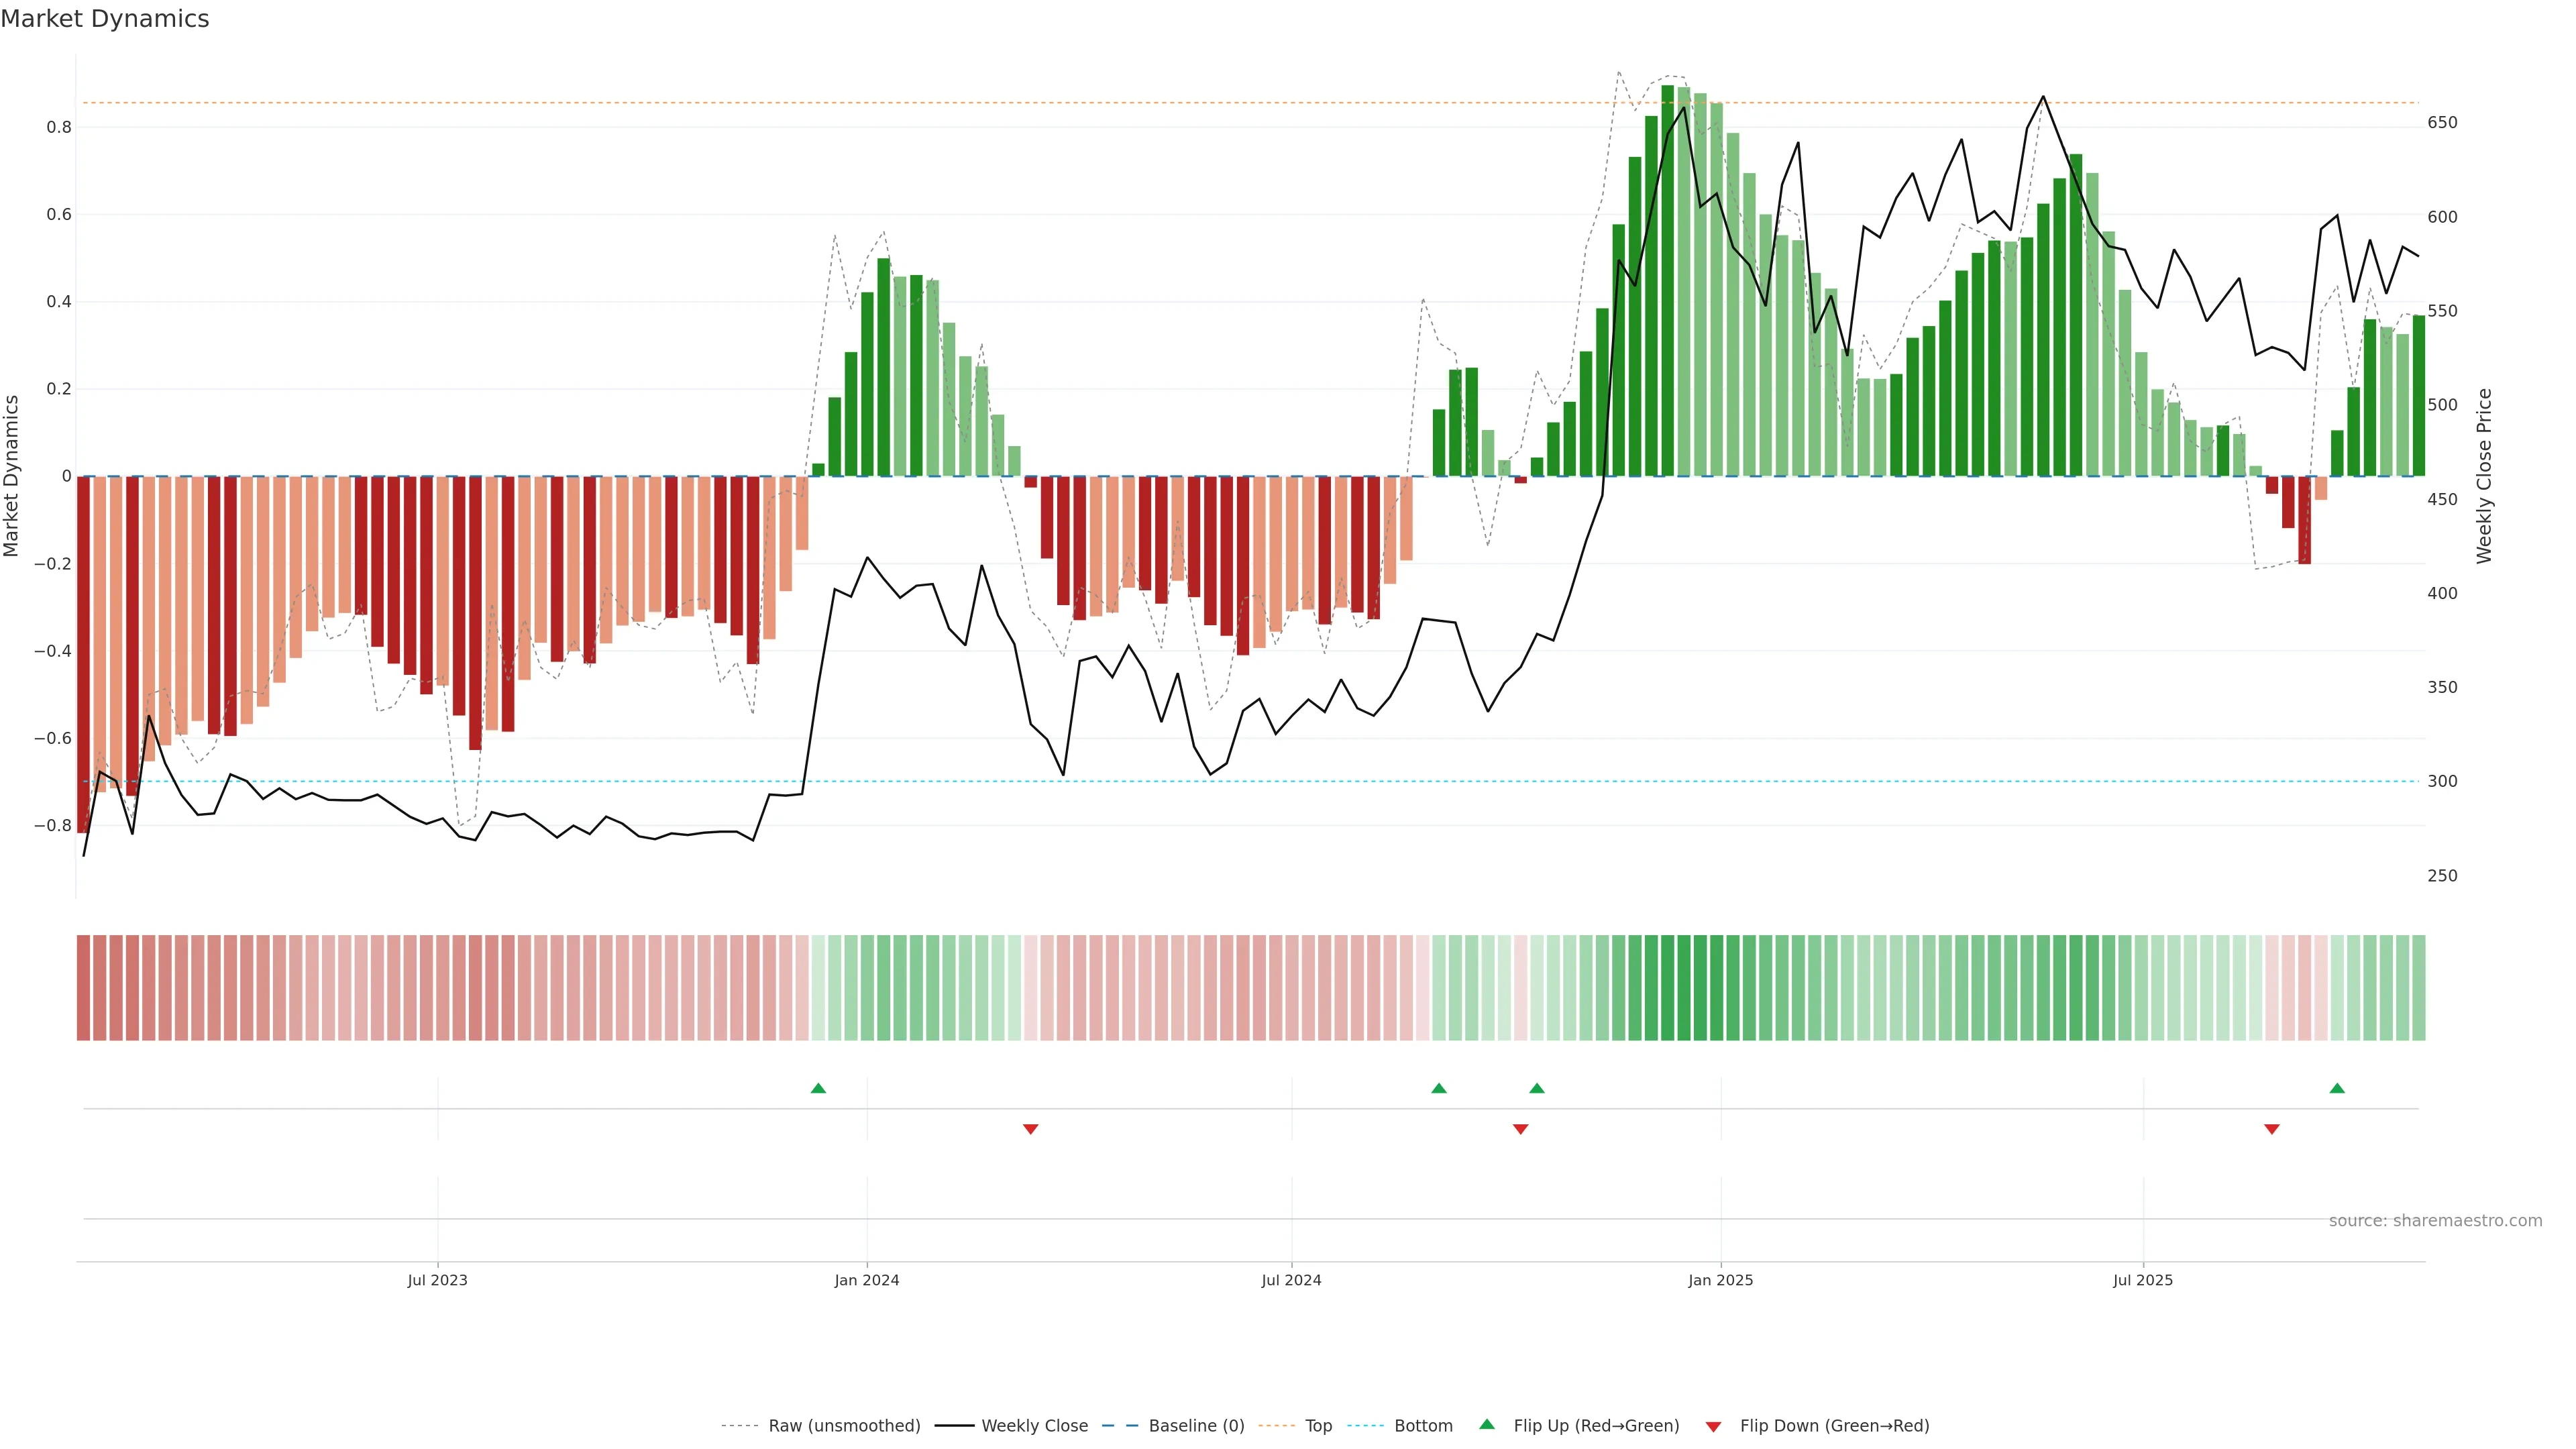
Task: Click the red flip-down marker after Jan 2024
Action: (x=1031, y=1129)
